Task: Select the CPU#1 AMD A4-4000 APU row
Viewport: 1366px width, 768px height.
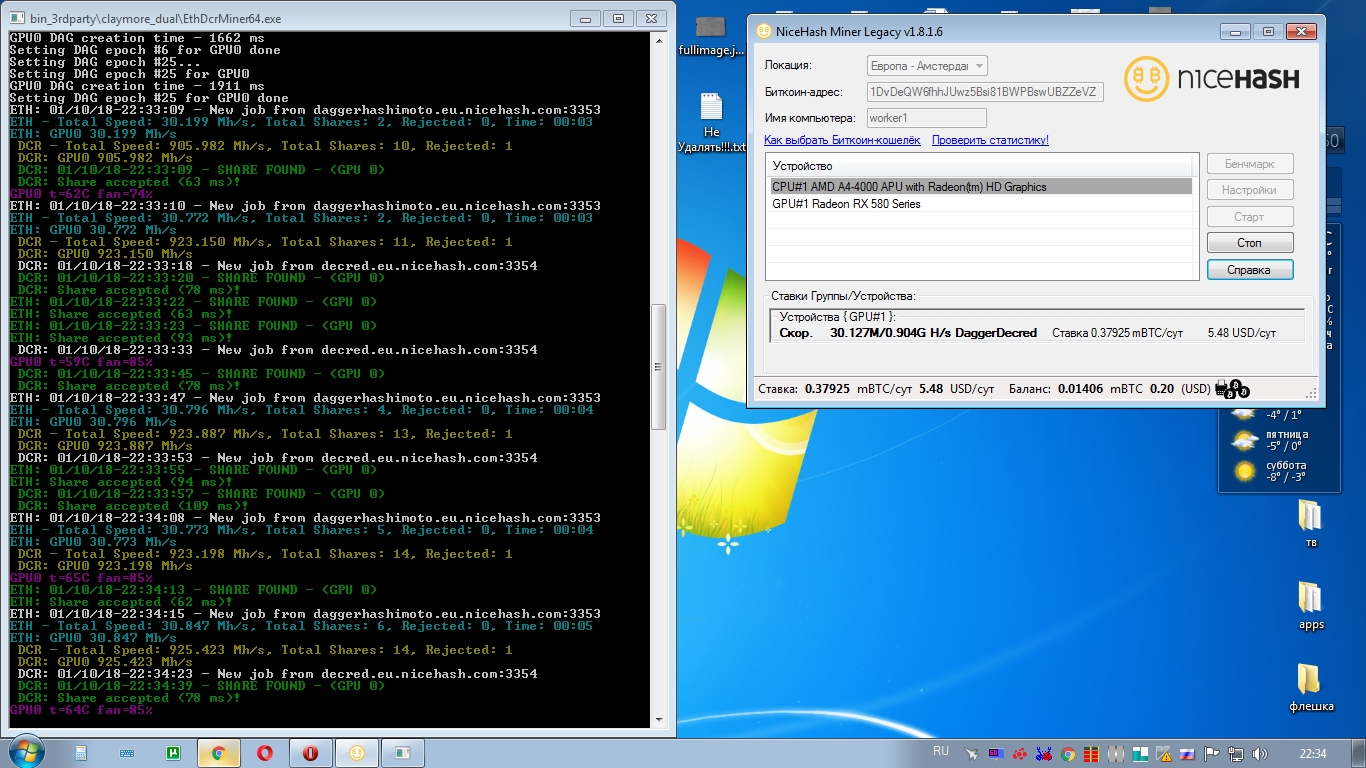Action: [x=980, y=187]
